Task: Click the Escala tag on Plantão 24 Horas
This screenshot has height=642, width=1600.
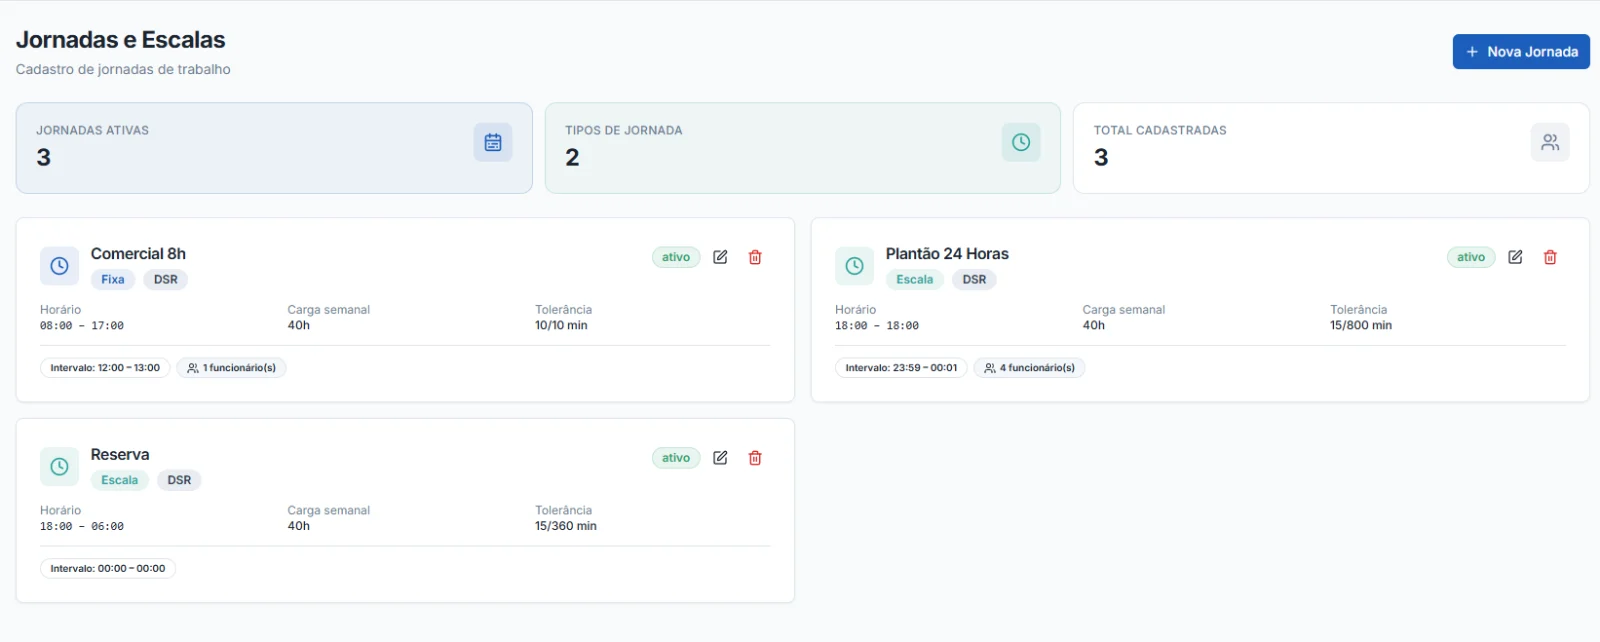Action: click(x=914, y=280)
